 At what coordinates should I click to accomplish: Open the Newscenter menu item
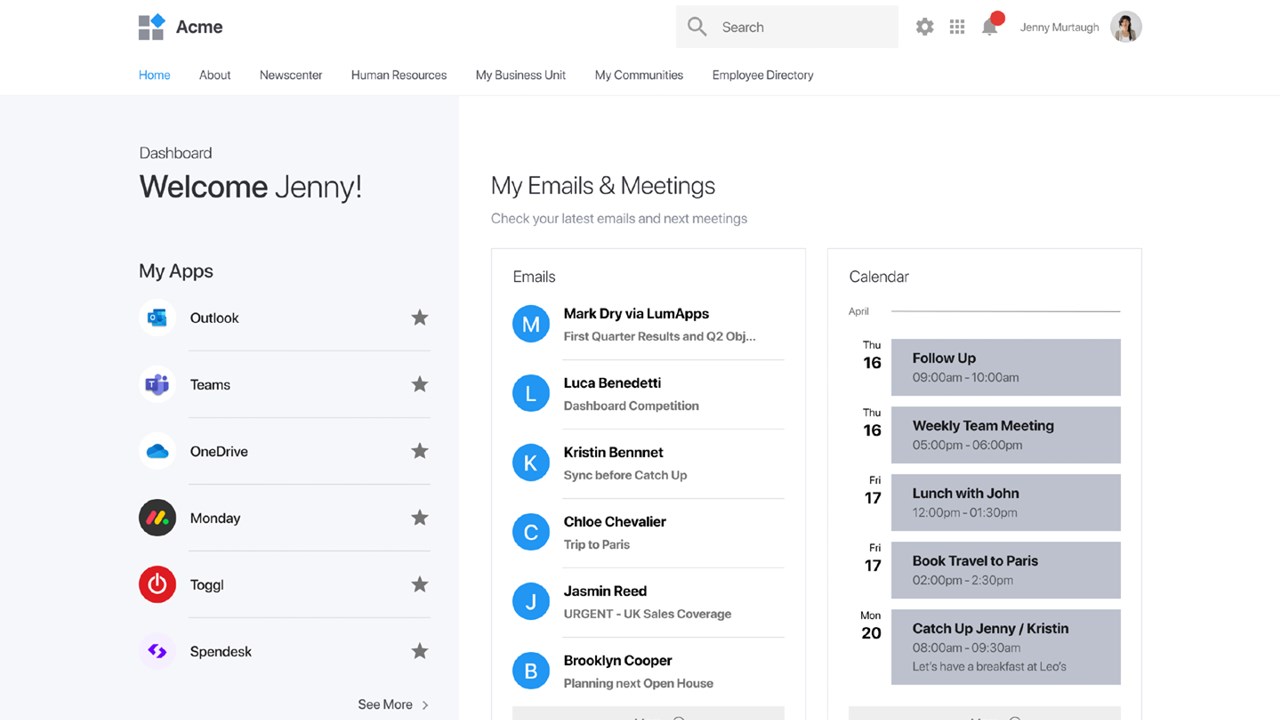tap(291, 75)
